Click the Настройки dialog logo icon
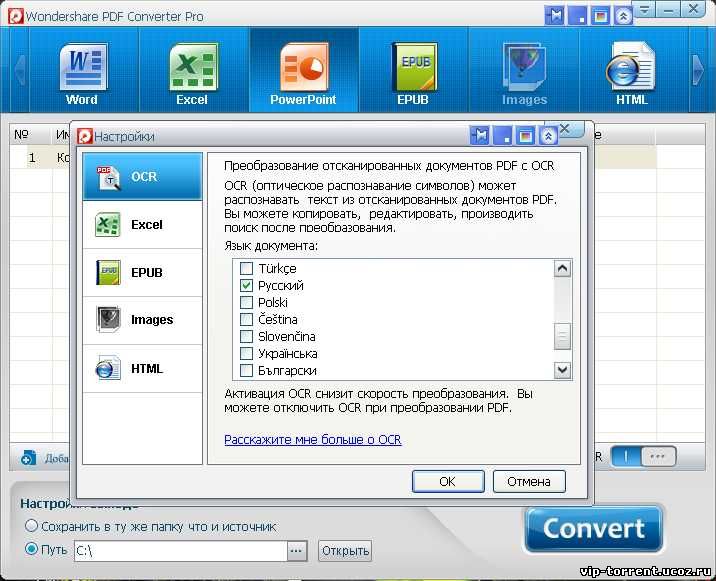 pos(85,136)
